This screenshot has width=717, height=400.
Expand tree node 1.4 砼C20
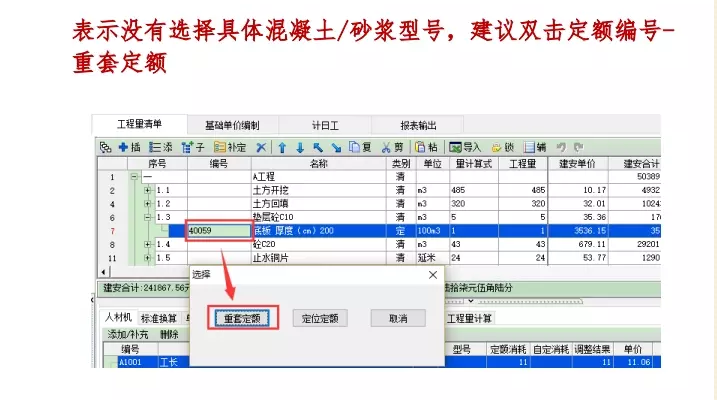tap(147, 244)
